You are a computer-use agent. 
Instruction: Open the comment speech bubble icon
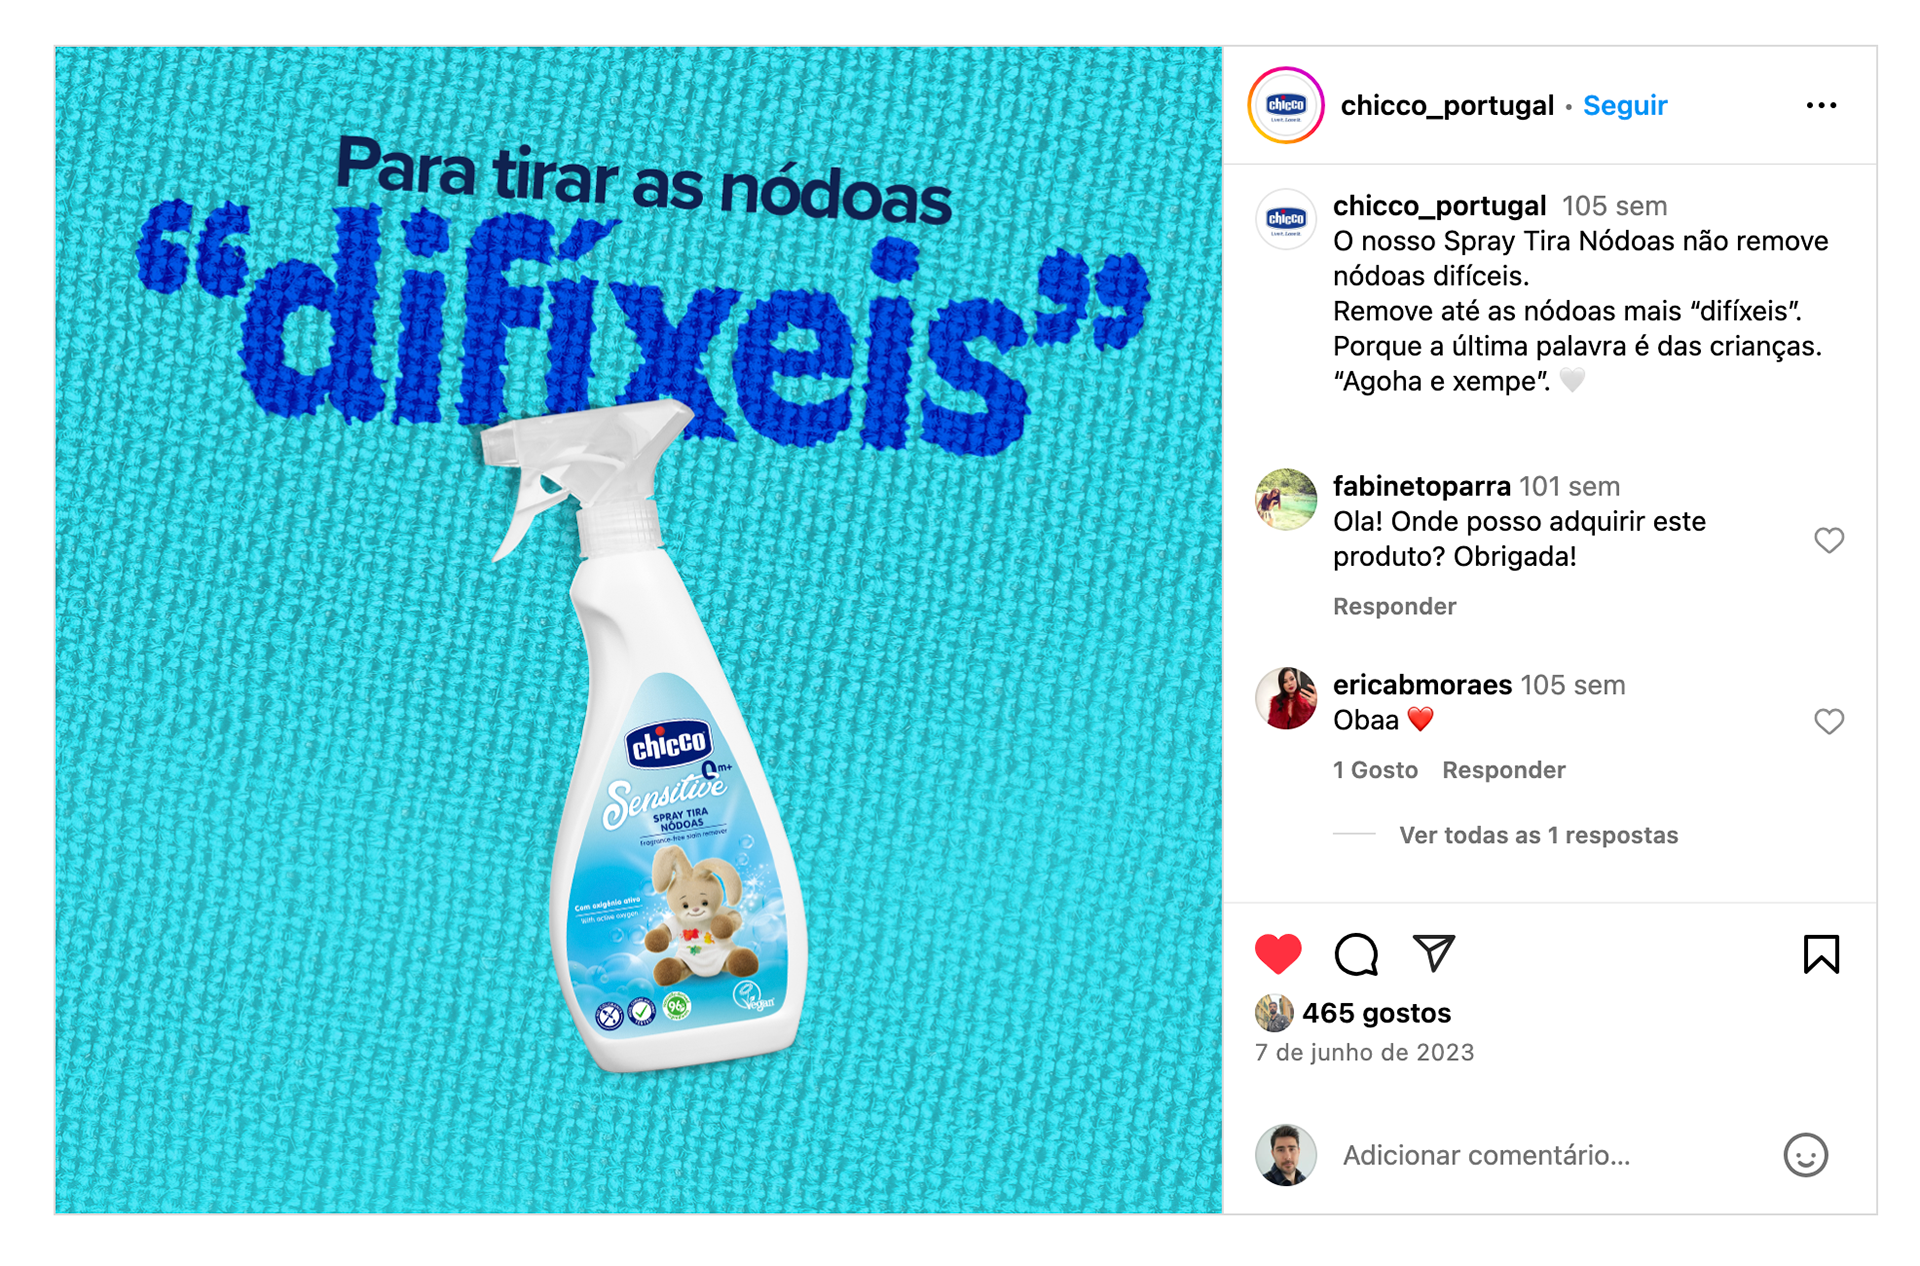[x=1356, y=954]
